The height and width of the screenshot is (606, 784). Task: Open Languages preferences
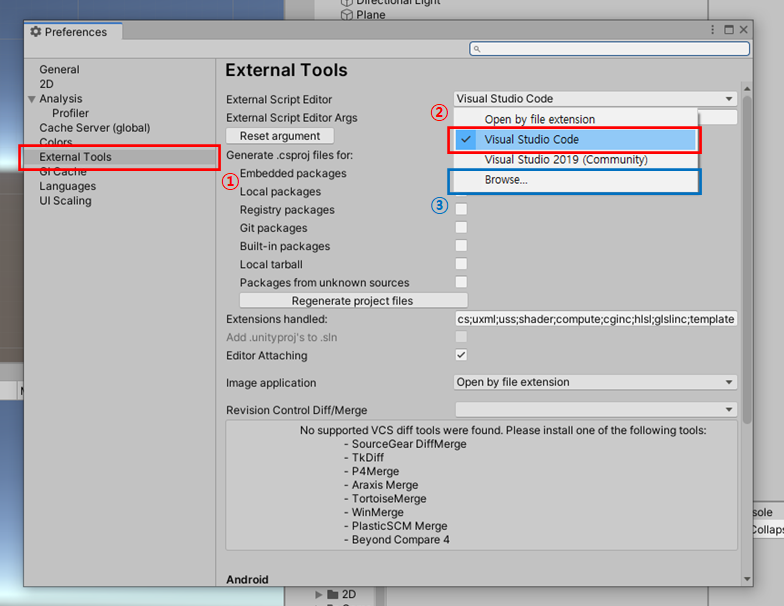68,186
